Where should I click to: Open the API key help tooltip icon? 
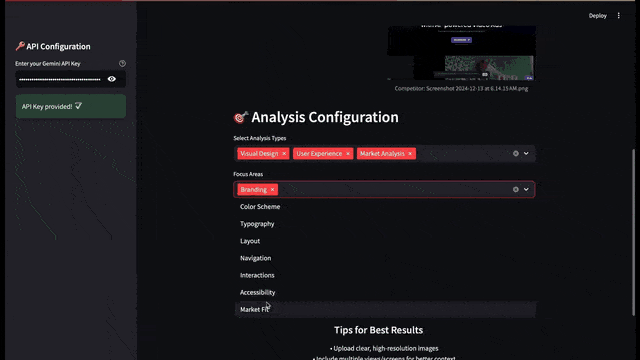click(122, 64)
